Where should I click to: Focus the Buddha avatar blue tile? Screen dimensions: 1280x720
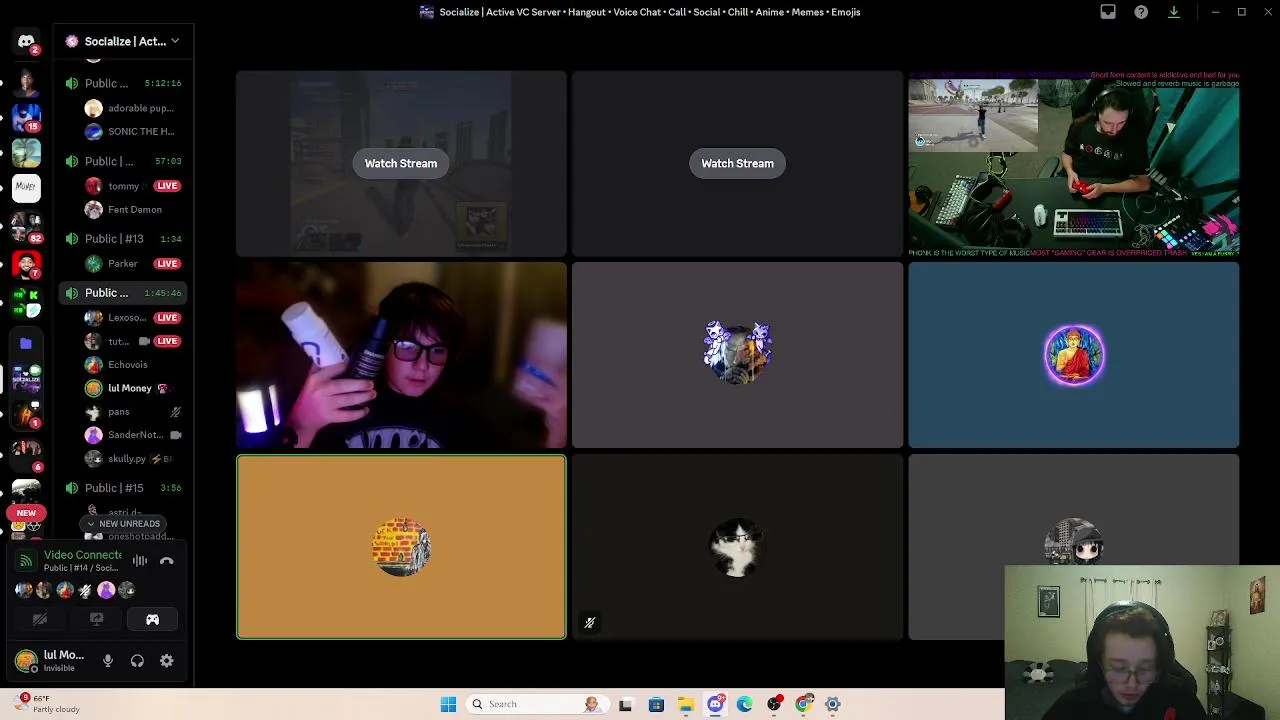pyautogui.click(x=1074, y=355)
